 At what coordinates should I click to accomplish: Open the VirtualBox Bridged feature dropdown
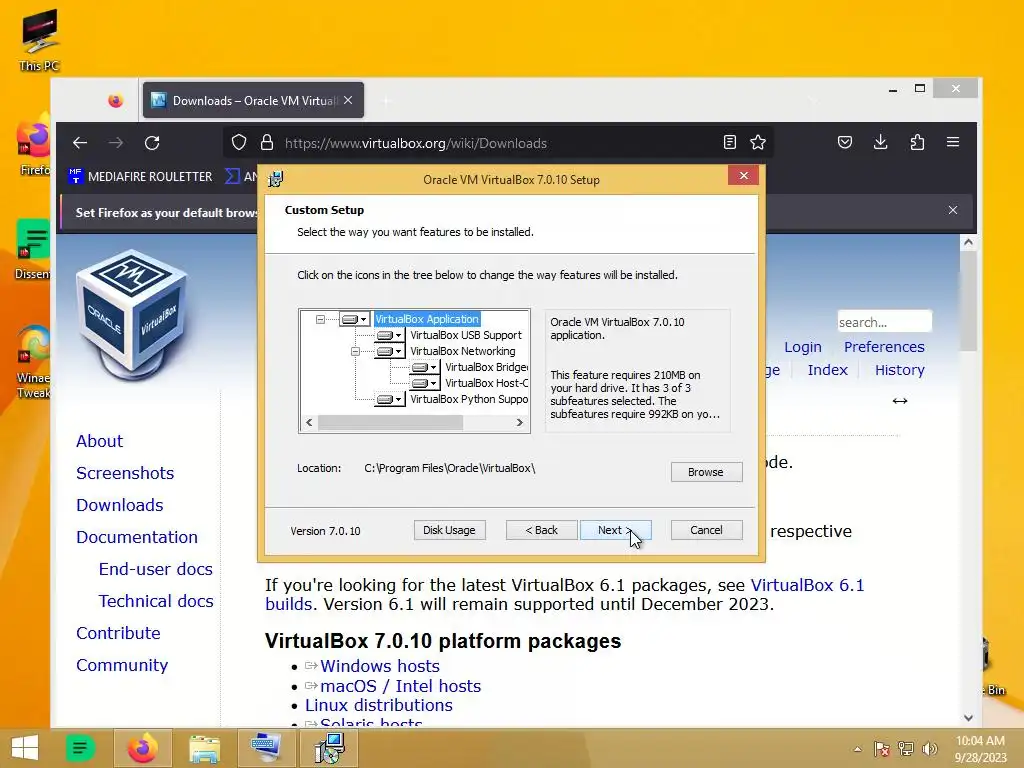425,367
